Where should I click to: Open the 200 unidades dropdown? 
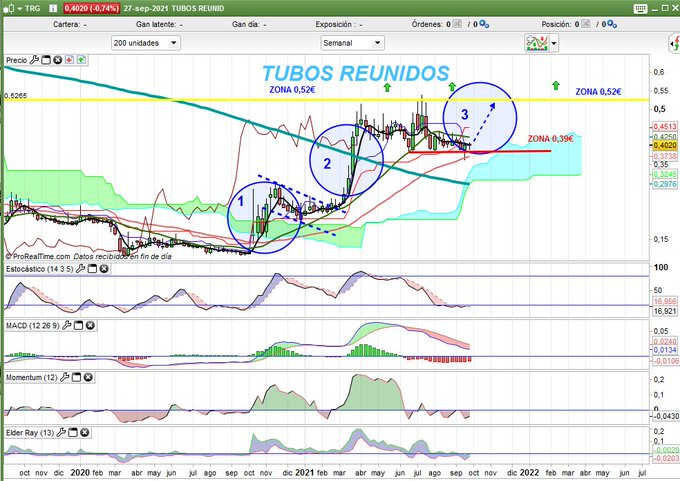pos(146,43)
